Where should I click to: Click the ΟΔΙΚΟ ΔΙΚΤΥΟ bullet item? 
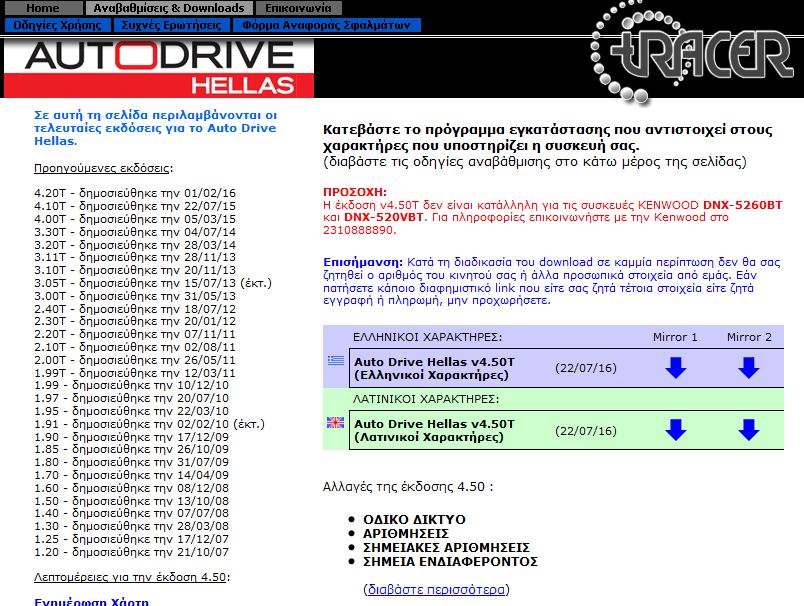click(x=414, y=520)
